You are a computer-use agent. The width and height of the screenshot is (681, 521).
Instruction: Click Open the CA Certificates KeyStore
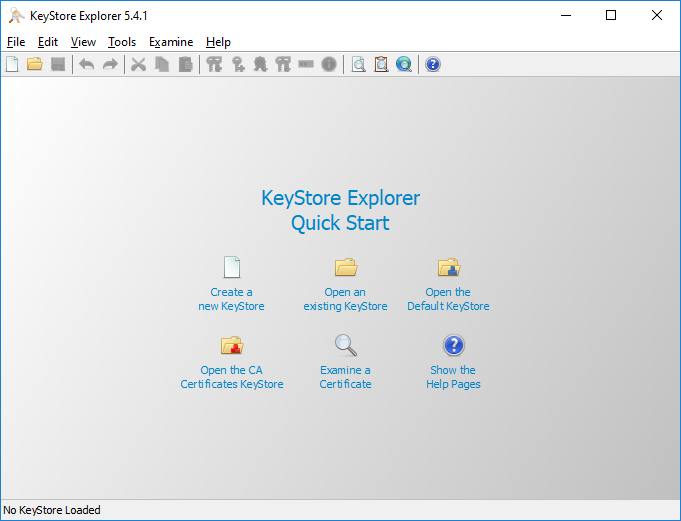coord(232,362)
